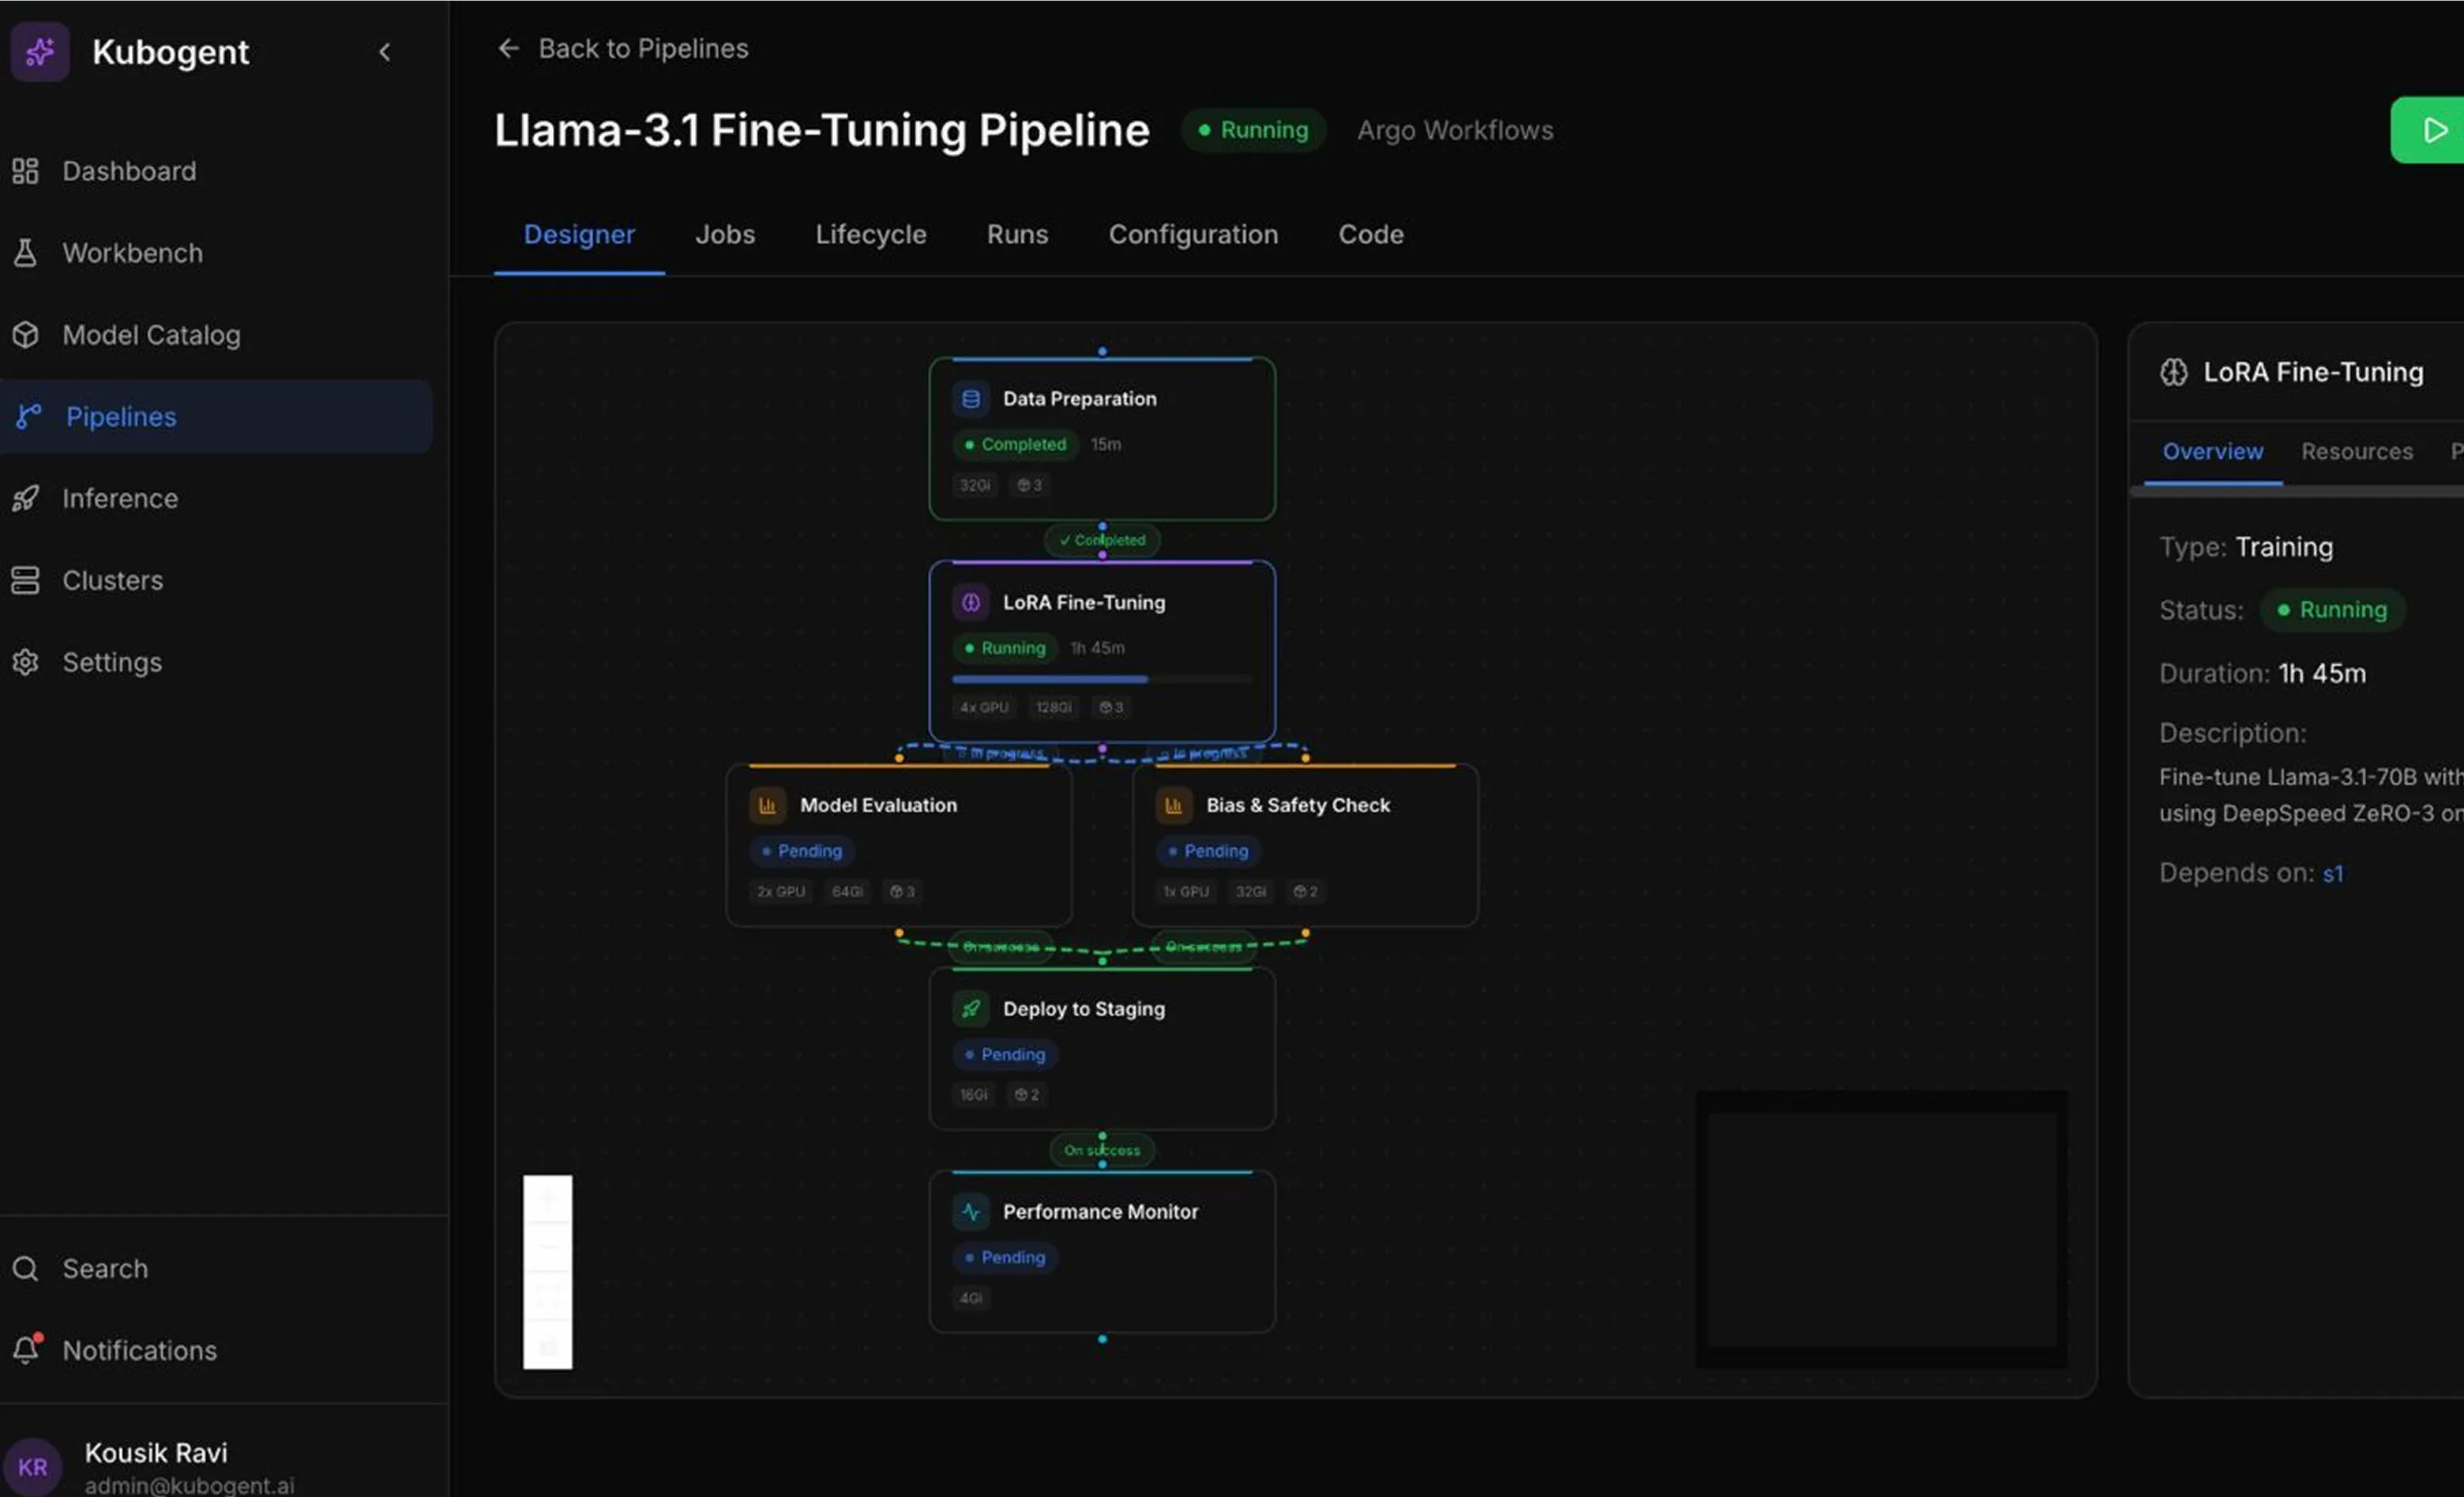The image size is (2464, 1497).
Task: Click the Model Evaluation node's chart icon
Action: [x=767, y=805]
